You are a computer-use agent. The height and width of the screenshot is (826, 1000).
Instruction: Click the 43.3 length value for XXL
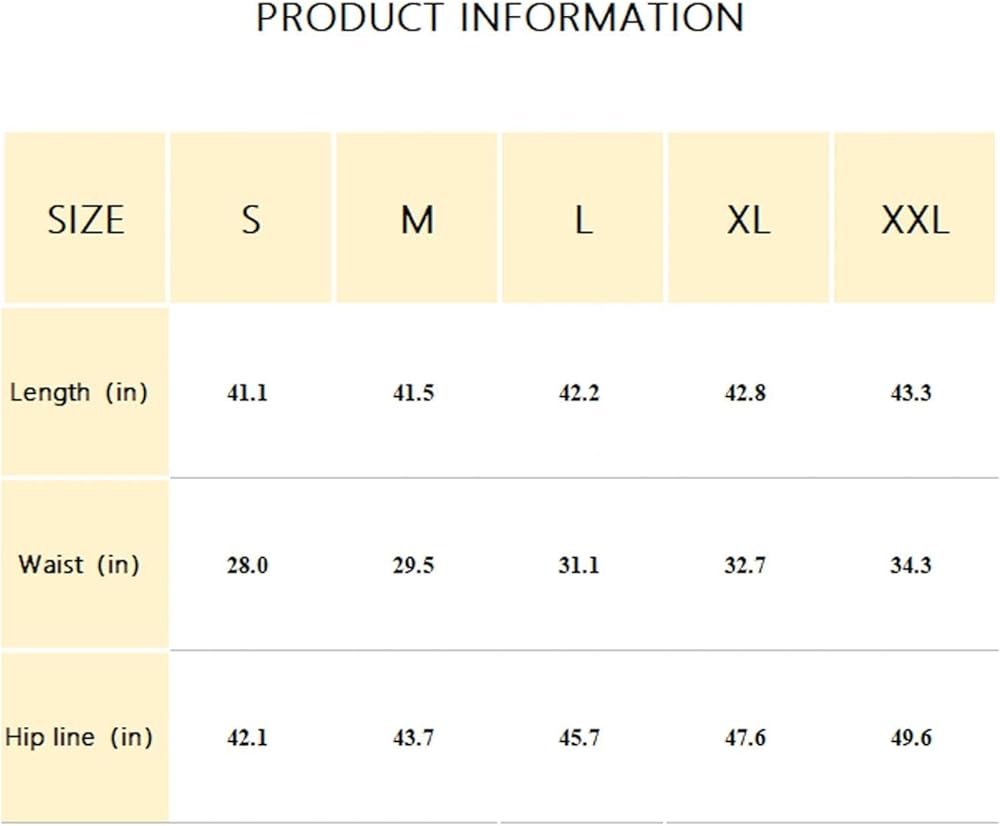pos(911,393)
